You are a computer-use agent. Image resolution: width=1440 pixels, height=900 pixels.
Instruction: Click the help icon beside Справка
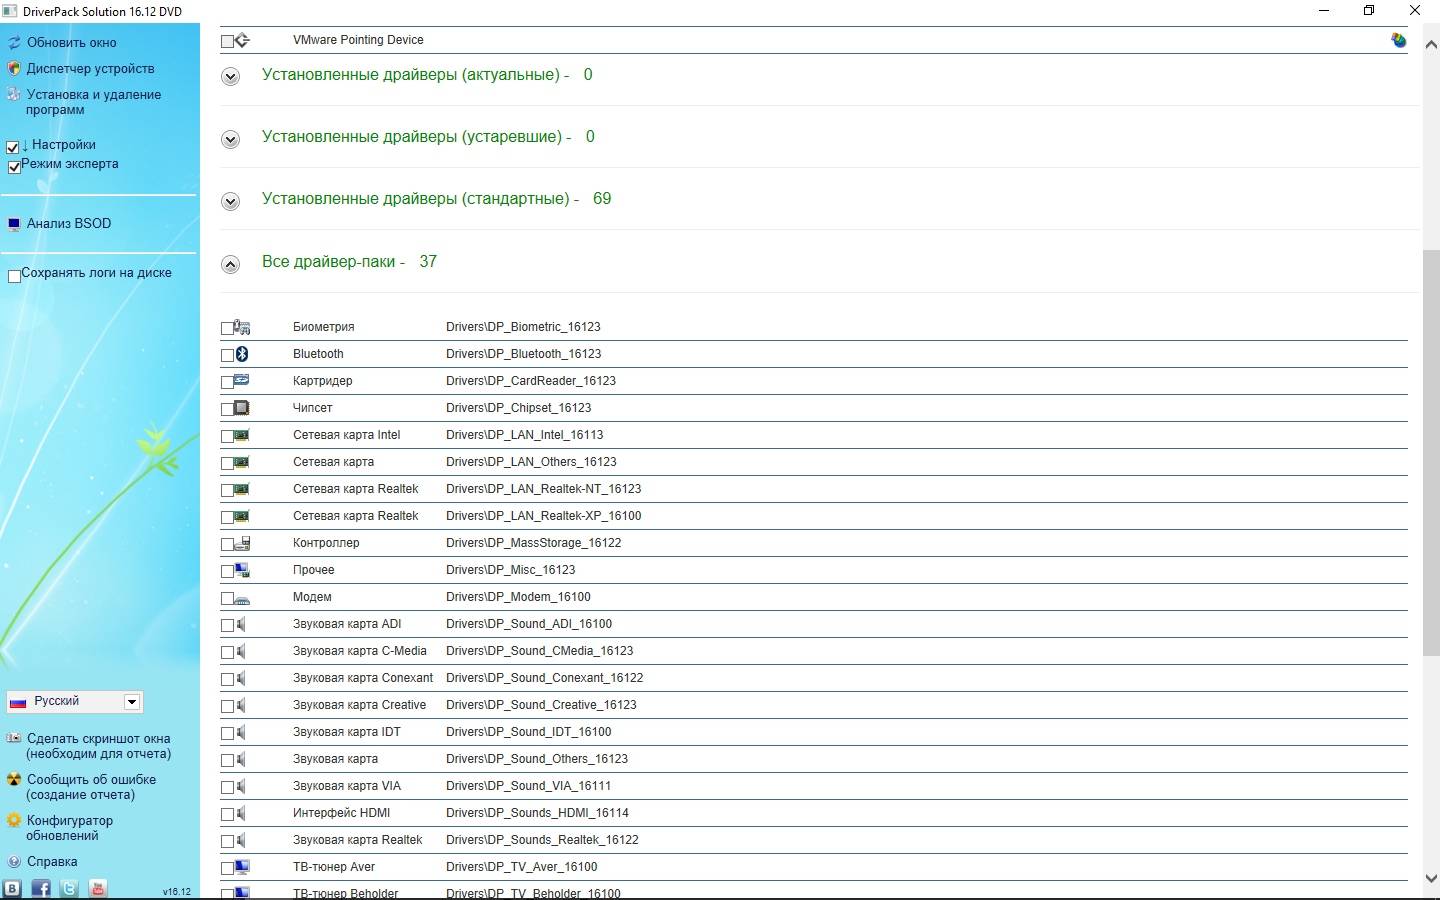pos(14,862)
